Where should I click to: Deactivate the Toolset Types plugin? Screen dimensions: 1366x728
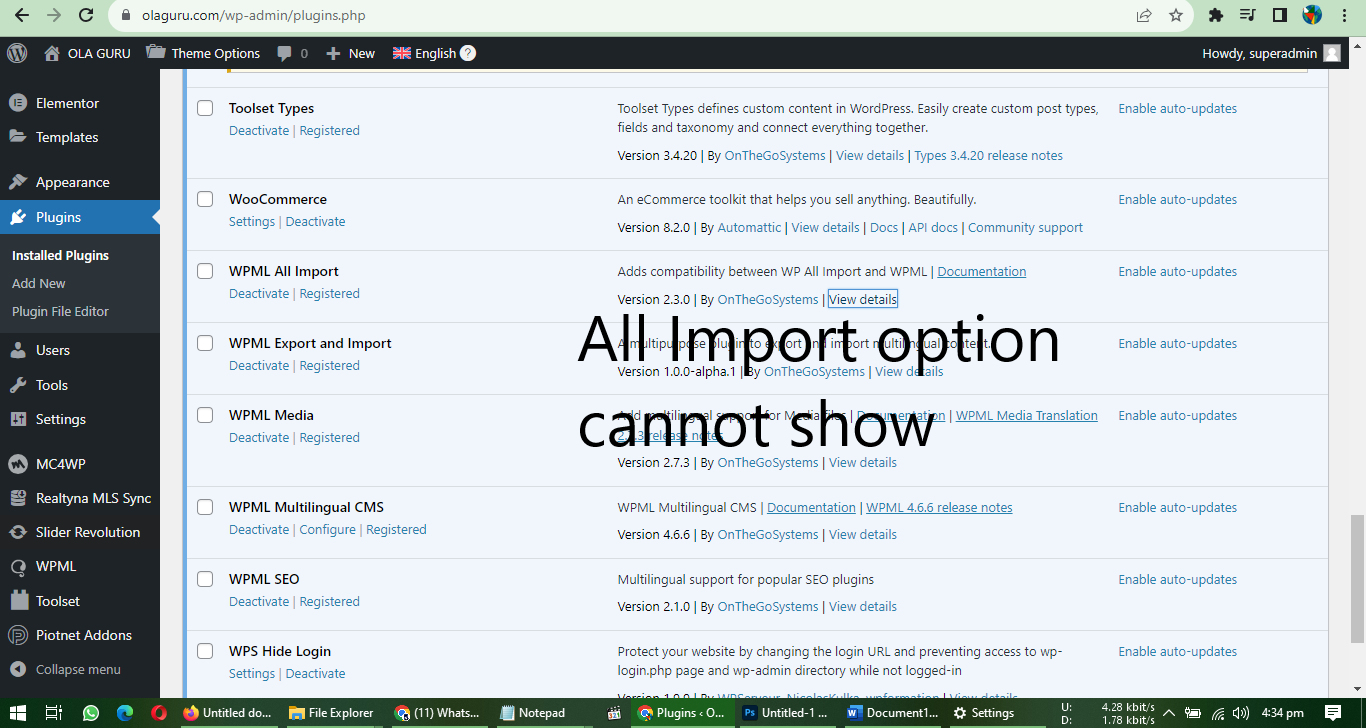coord(259,130)
